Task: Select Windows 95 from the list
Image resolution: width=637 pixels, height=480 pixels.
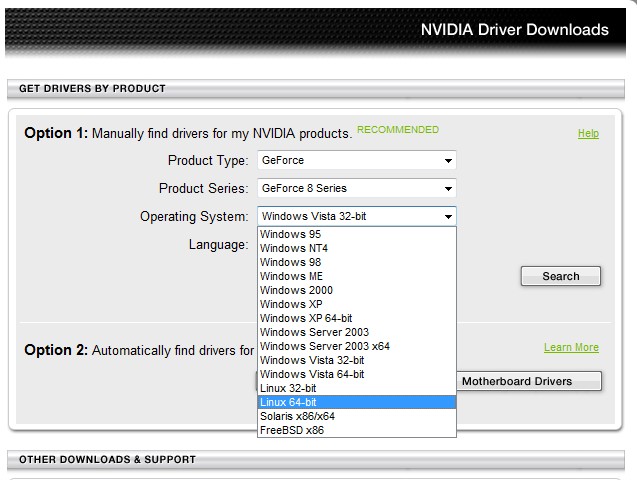Action: [357, 234]
